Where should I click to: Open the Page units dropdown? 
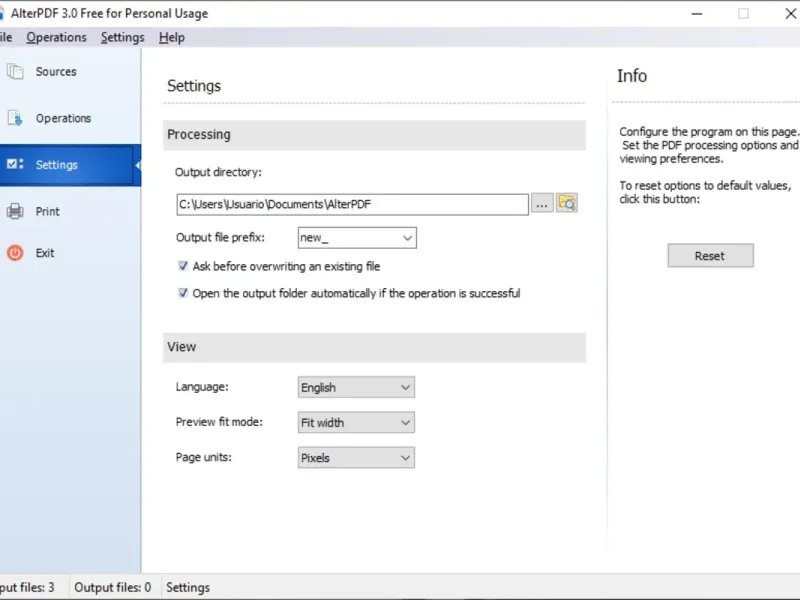[356, 458]
